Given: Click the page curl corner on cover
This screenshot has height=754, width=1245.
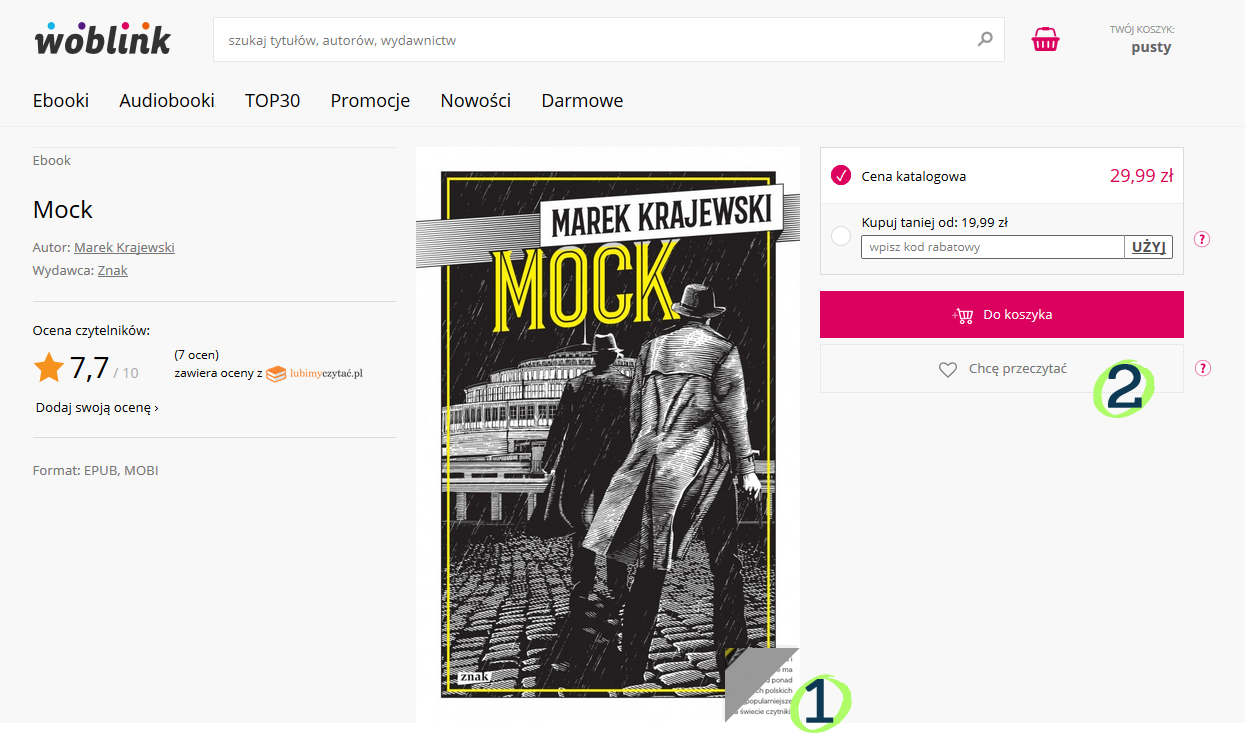Looking at the screenshot, I should pos(761,684).
